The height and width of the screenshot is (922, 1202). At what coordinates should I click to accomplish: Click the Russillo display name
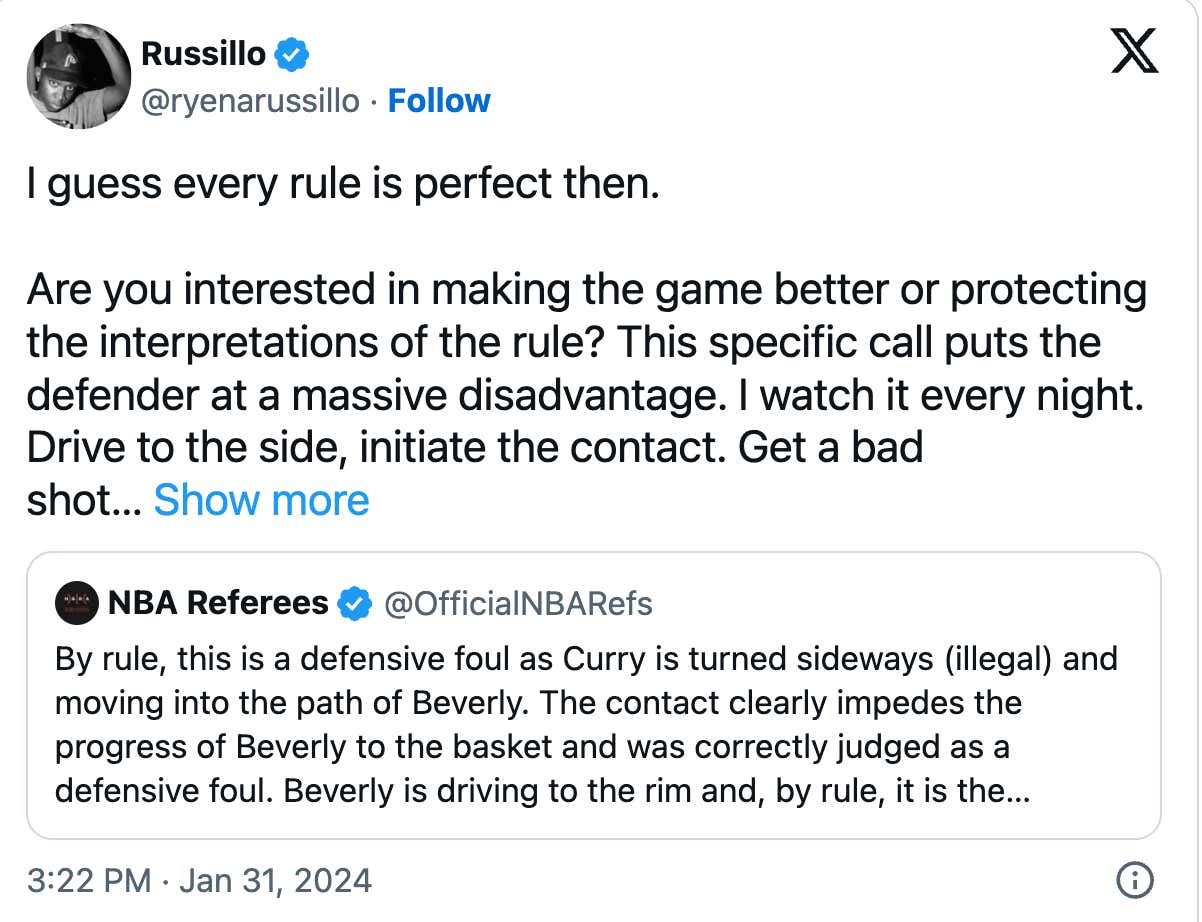coord(201,55)
